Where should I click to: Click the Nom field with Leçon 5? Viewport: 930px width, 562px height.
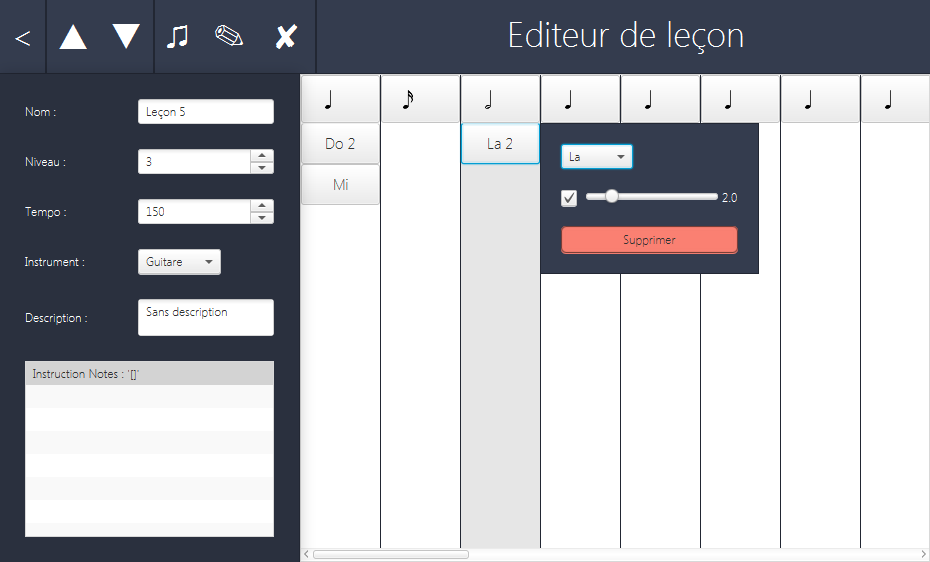pyautogui.click(x=206, y=111)
